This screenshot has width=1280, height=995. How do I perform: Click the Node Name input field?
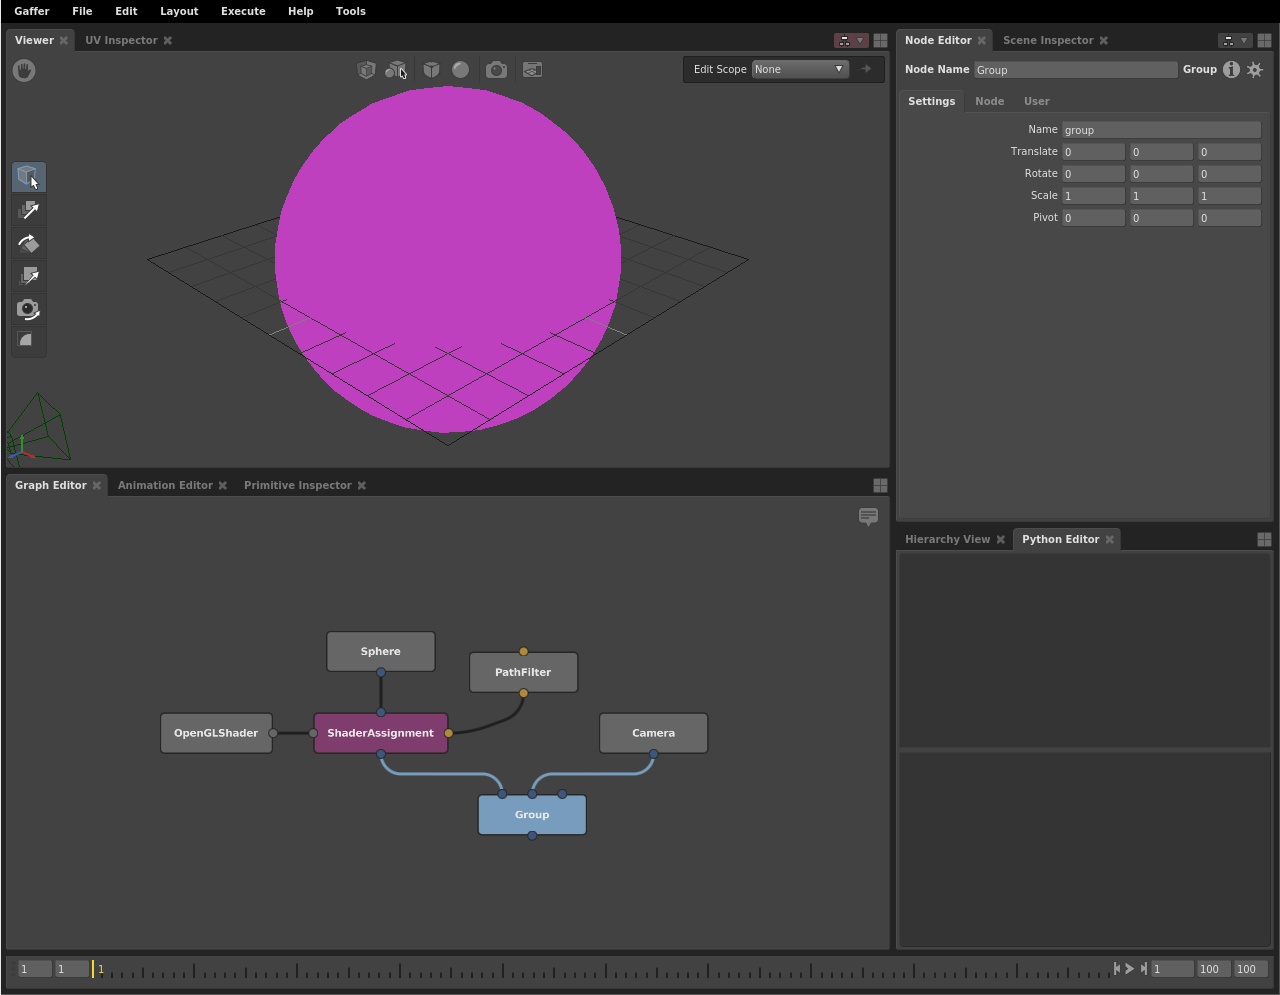1075,70
